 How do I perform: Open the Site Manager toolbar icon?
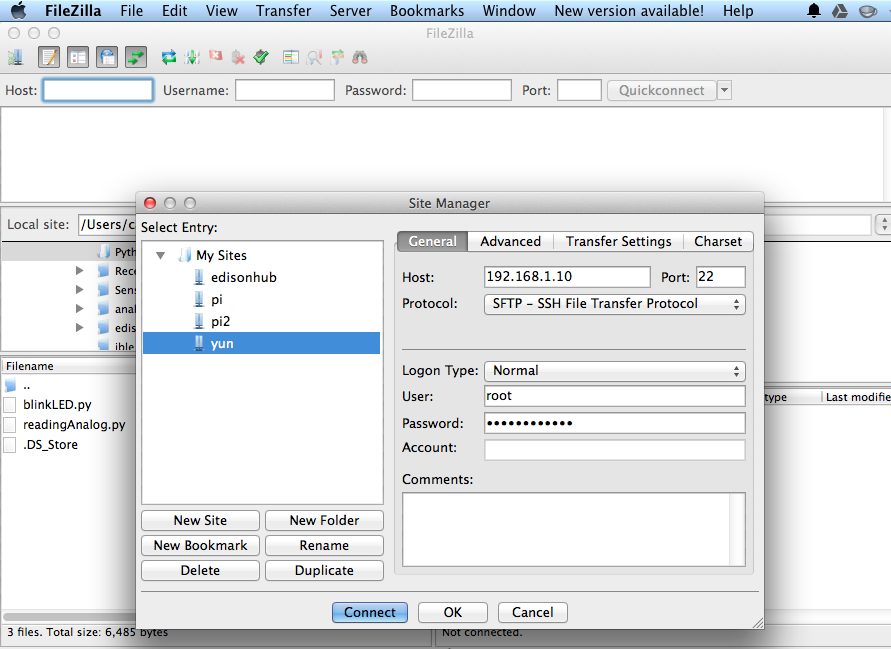[x=15, y=57]
